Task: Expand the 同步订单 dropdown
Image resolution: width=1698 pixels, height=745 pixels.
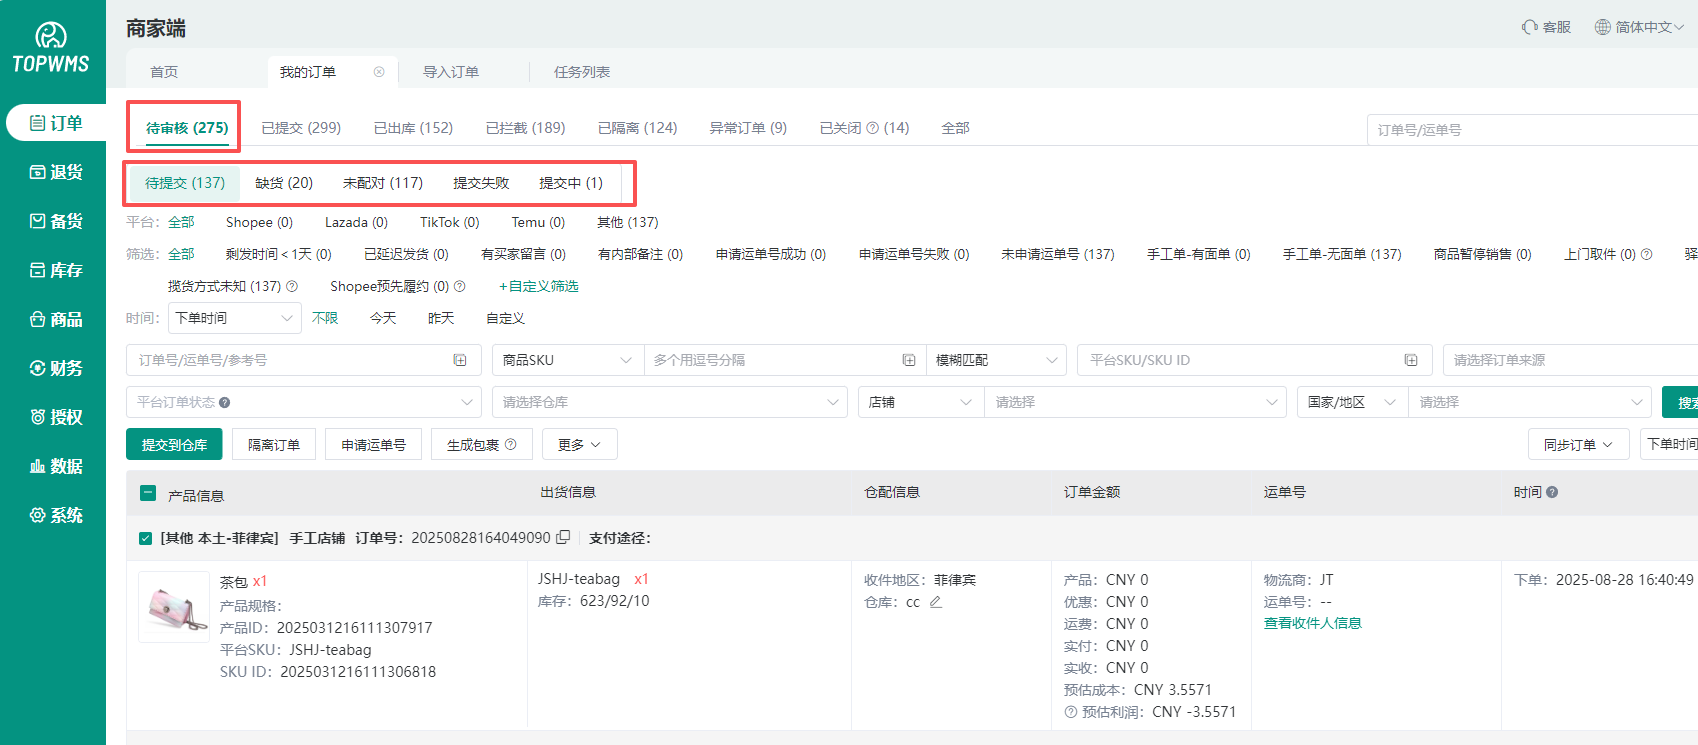Action: (1579, 444)
